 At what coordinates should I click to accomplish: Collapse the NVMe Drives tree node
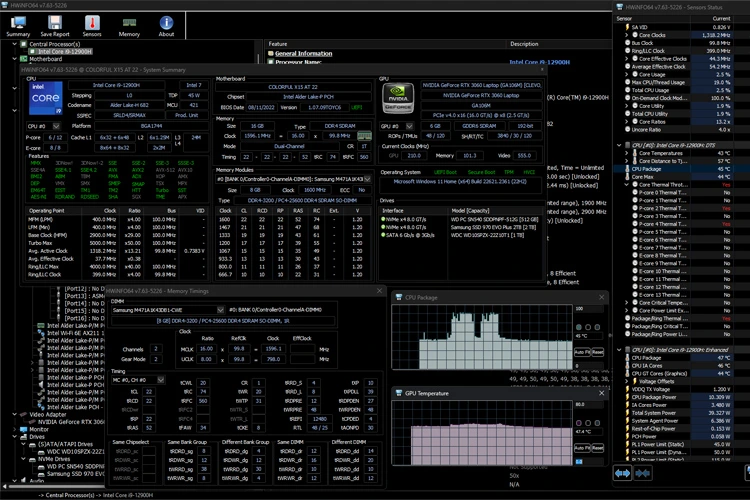[x=23, y=459]
